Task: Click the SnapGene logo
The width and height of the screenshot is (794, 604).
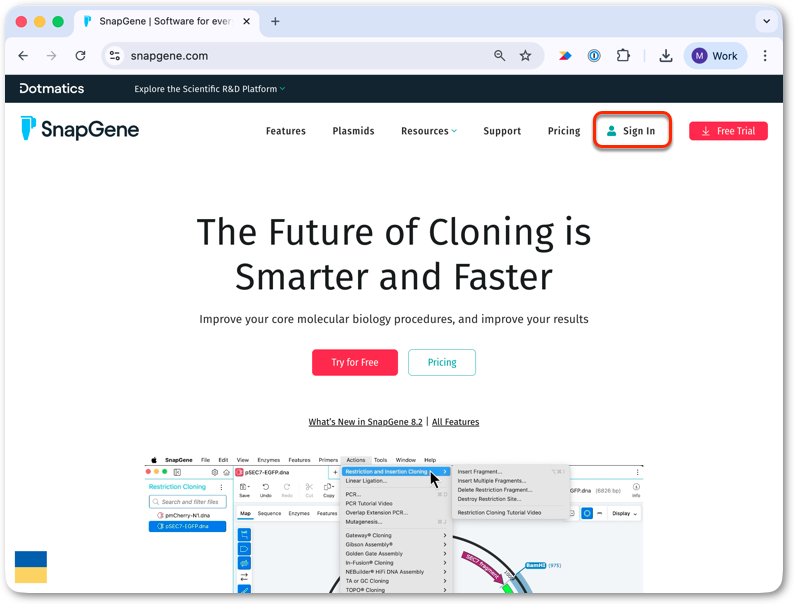Action: pyautogui.click(x=80, y=129)
